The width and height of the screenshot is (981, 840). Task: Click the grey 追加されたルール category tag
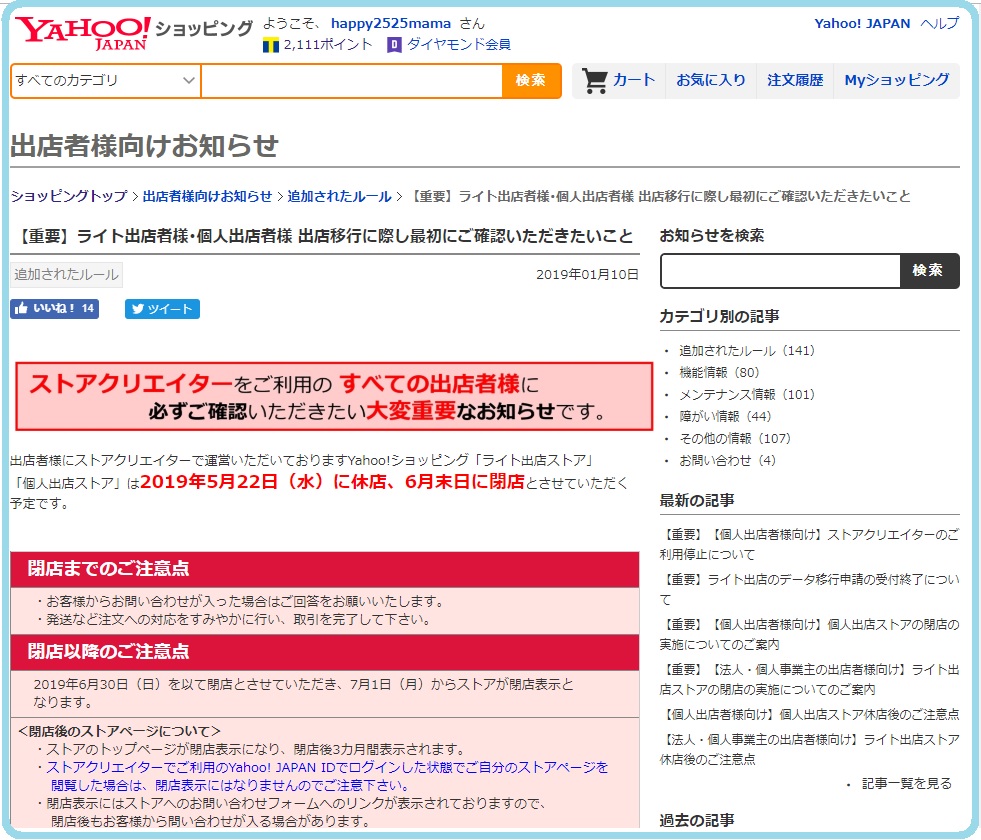tap(66, 275)
